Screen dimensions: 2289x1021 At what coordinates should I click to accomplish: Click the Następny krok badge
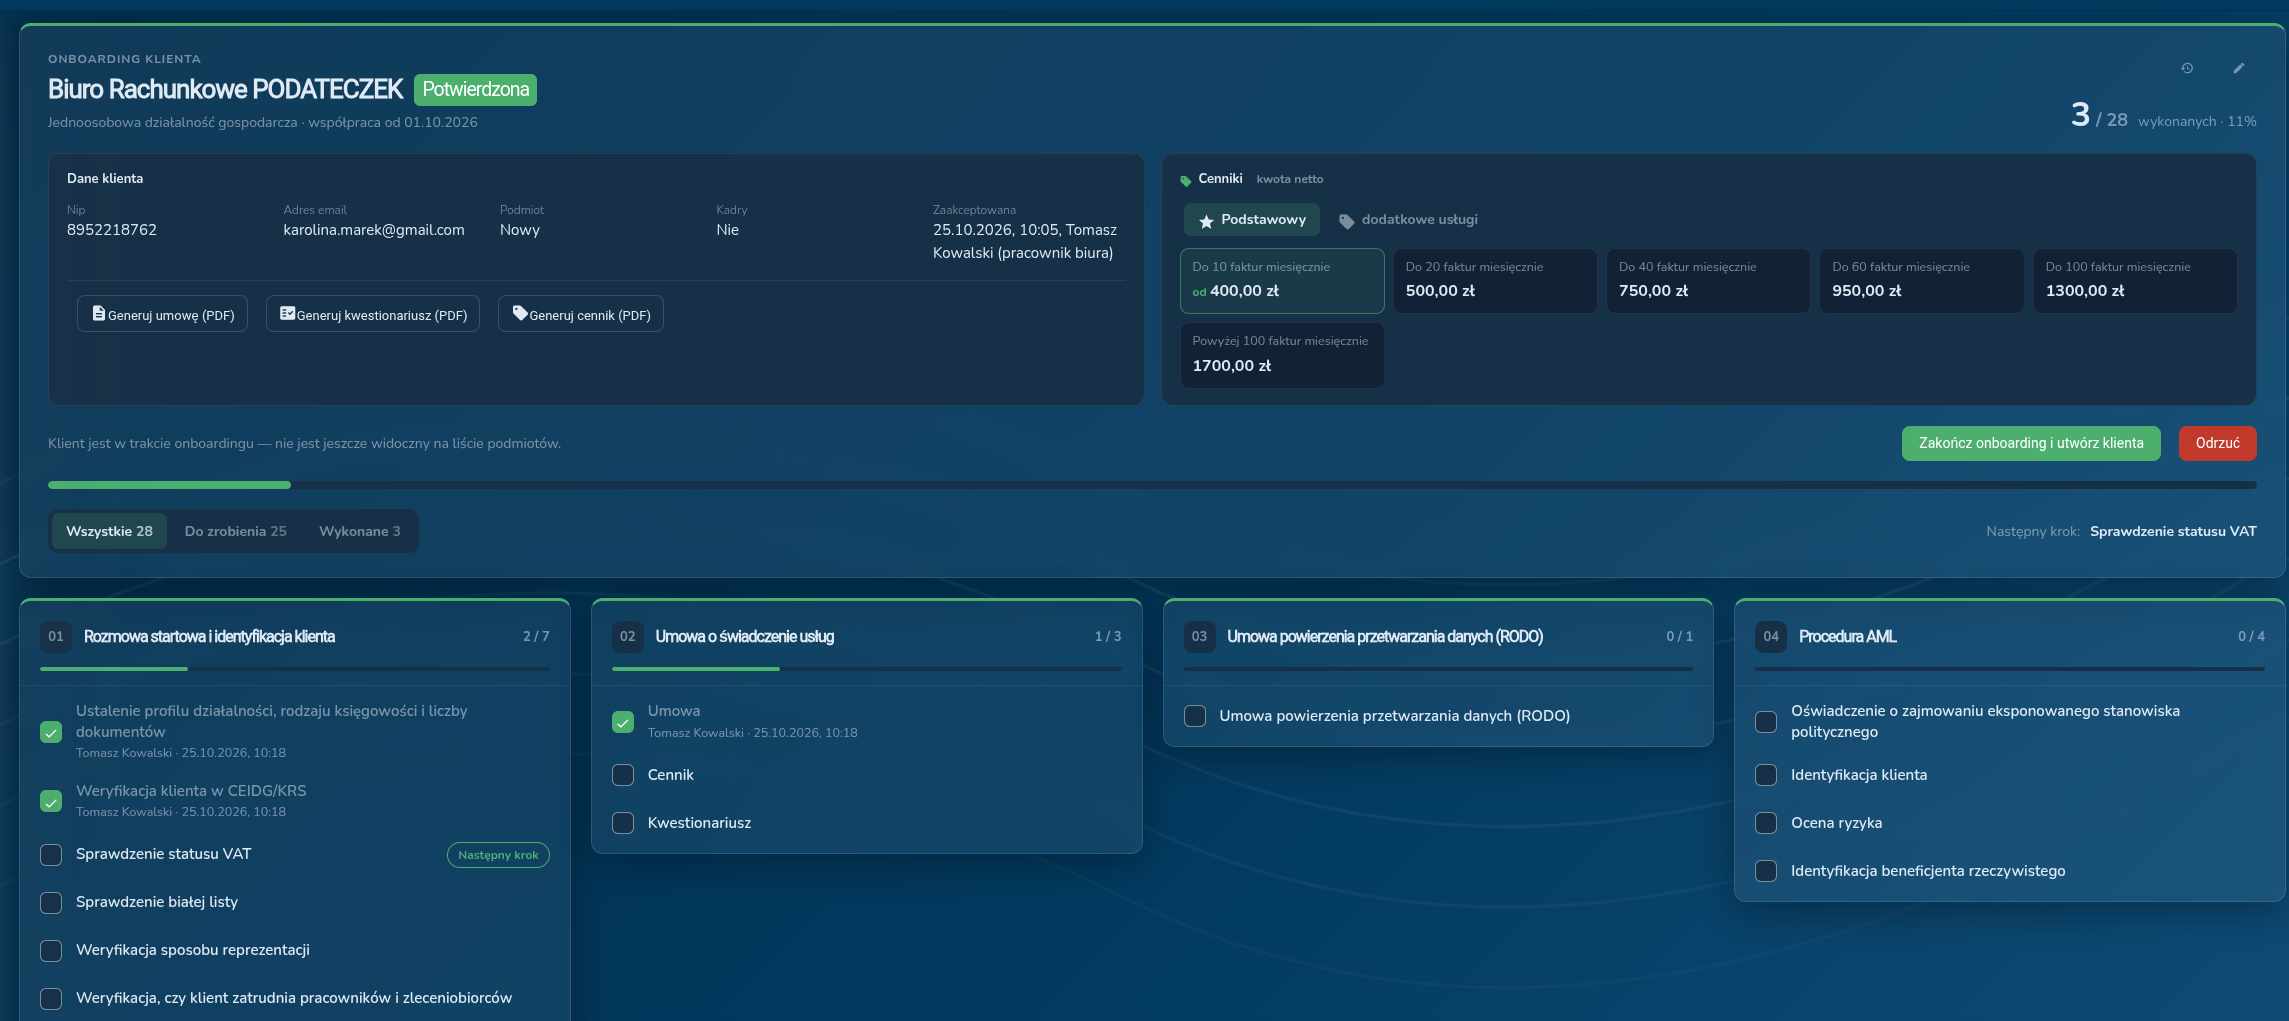498,855
